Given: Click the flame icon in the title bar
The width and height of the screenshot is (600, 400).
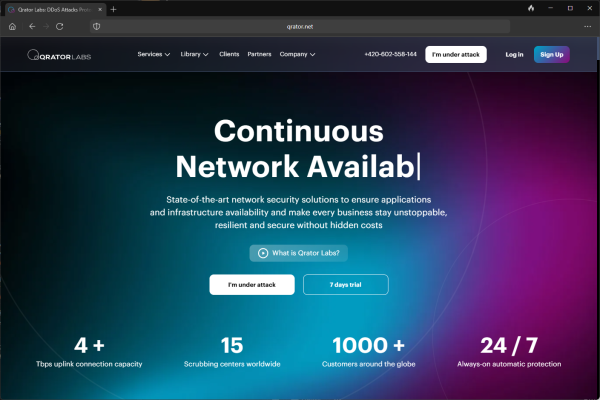Looking at the screenshot, I should pyautogui.click(x=530, y=9).
